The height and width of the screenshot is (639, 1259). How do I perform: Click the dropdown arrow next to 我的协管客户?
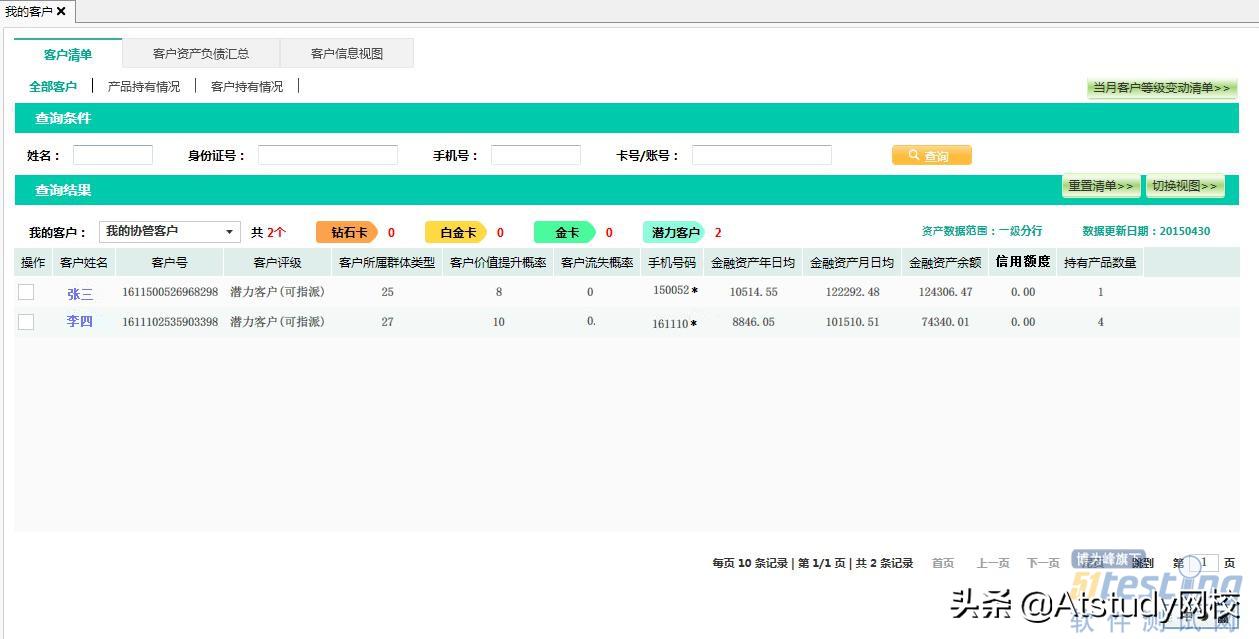(229, 231)
